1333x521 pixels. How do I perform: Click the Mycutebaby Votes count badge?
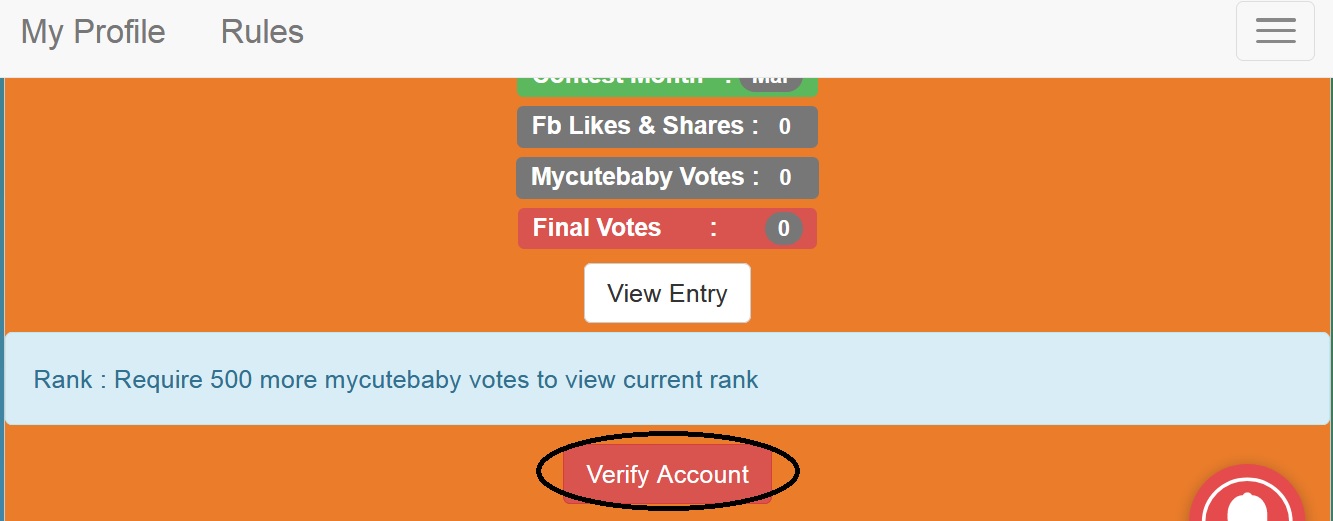tap(785, 178)
